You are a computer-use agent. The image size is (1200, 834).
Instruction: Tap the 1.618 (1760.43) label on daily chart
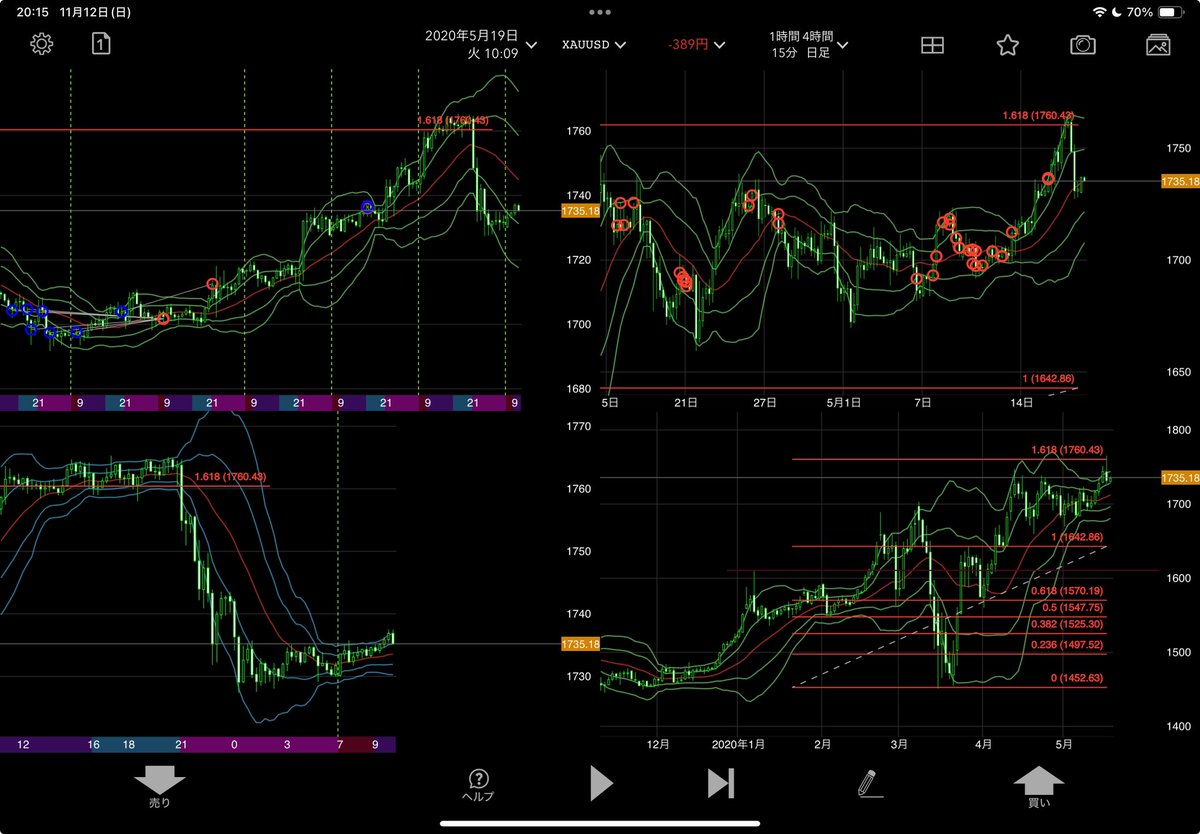pos(1067,450)
